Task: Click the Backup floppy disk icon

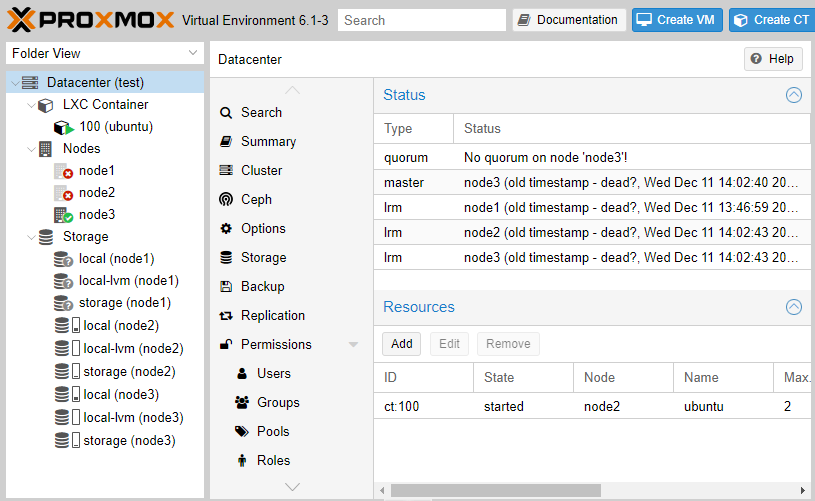Action: point(226,286)
